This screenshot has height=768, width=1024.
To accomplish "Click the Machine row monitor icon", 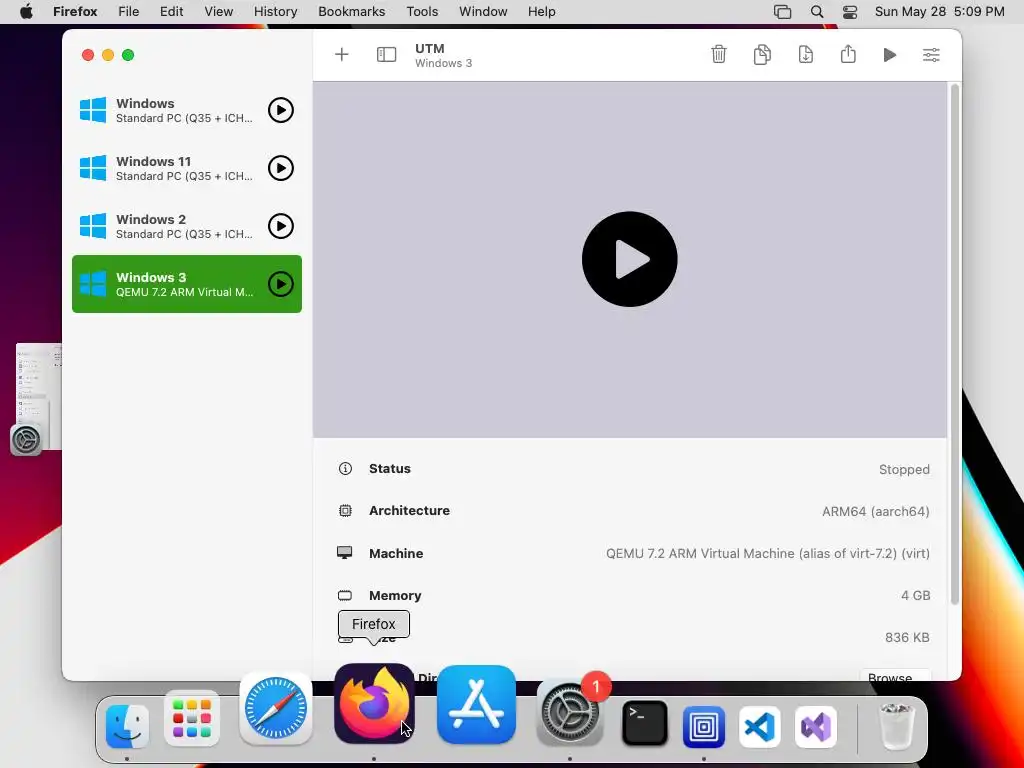I will coord(344,553).
